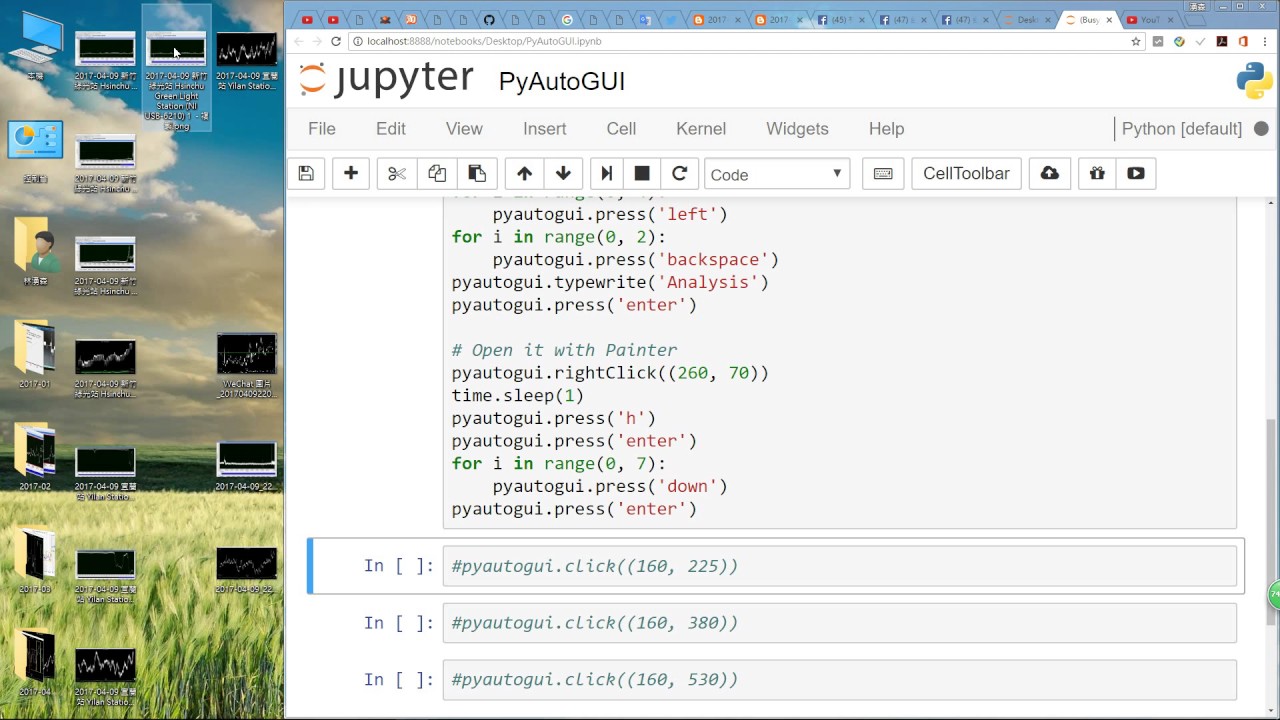The height and width of the screenshot is (720, 1280).
Task: Click the video play icon in Jupyter toolbar
Action: point(1136,173)
